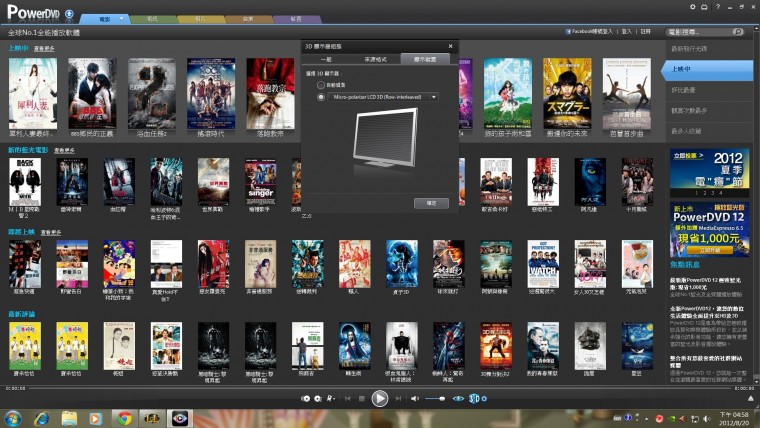Click the 登入 login link
760x428 pixels.
point(627,32)
